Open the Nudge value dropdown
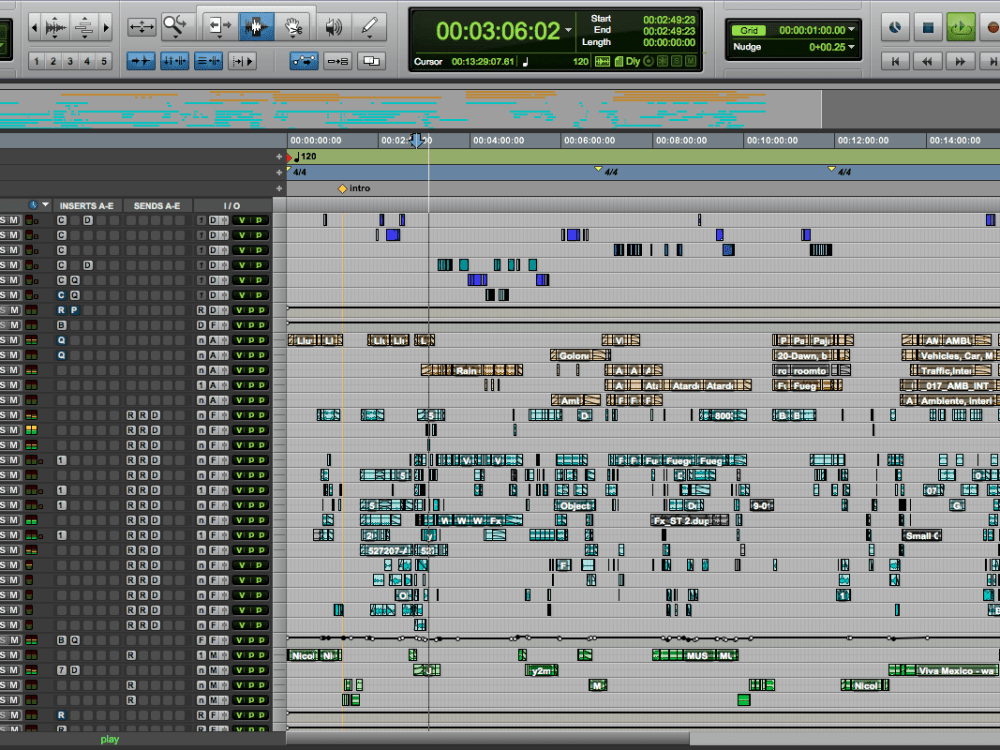Viewport: 1000px width, 750px height. pyautogui.click(x=851, y=47)
